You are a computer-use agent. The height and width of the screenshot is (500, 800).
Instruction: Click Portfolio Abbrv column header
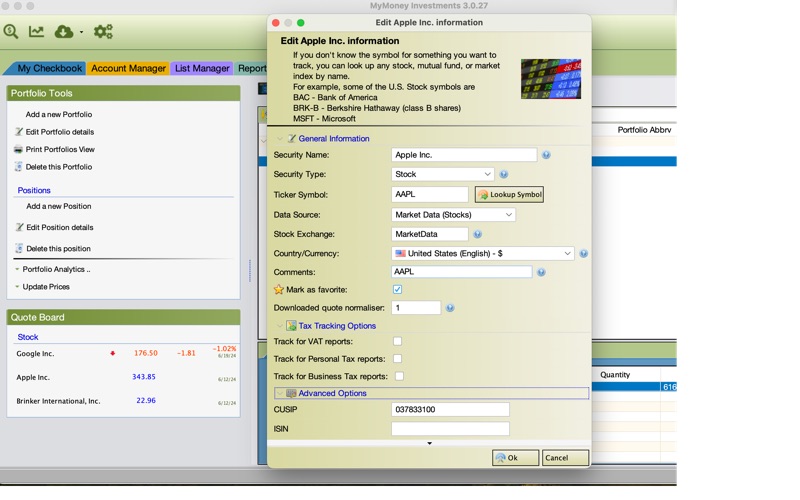pyautogui.click(x=644, y=130)
